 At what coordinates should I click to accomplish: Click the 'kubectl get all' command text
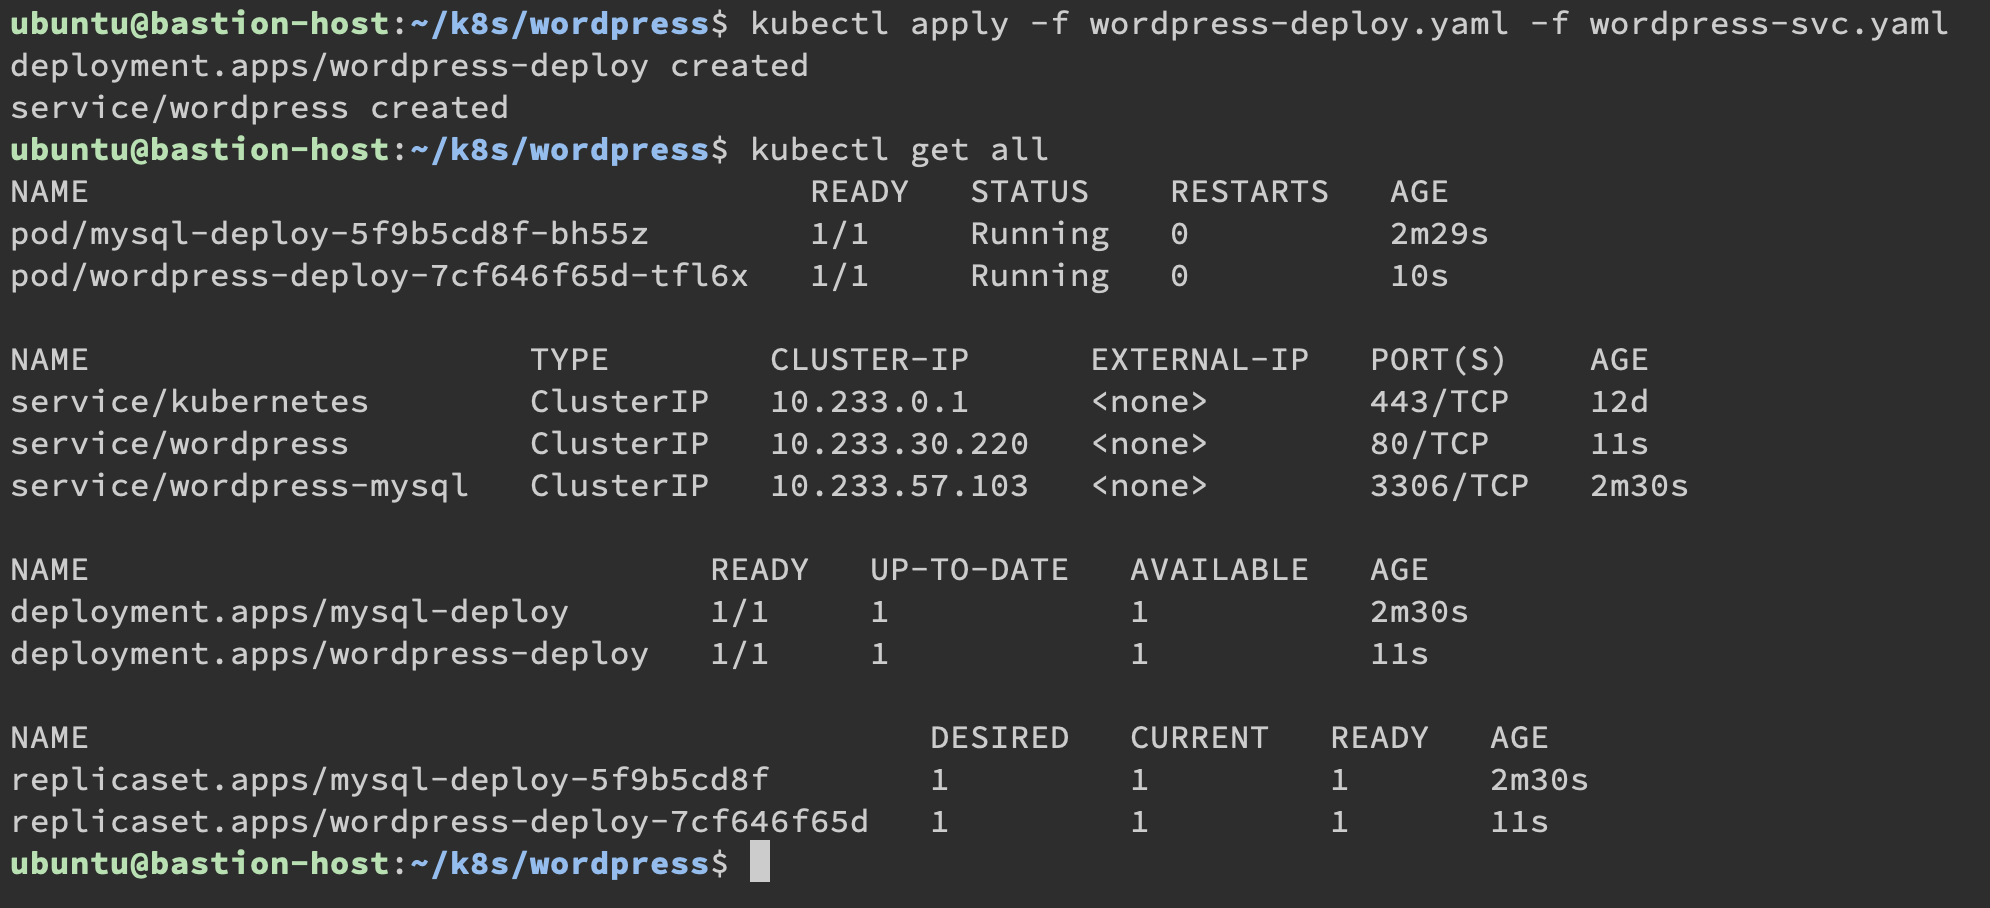(899, 150)
